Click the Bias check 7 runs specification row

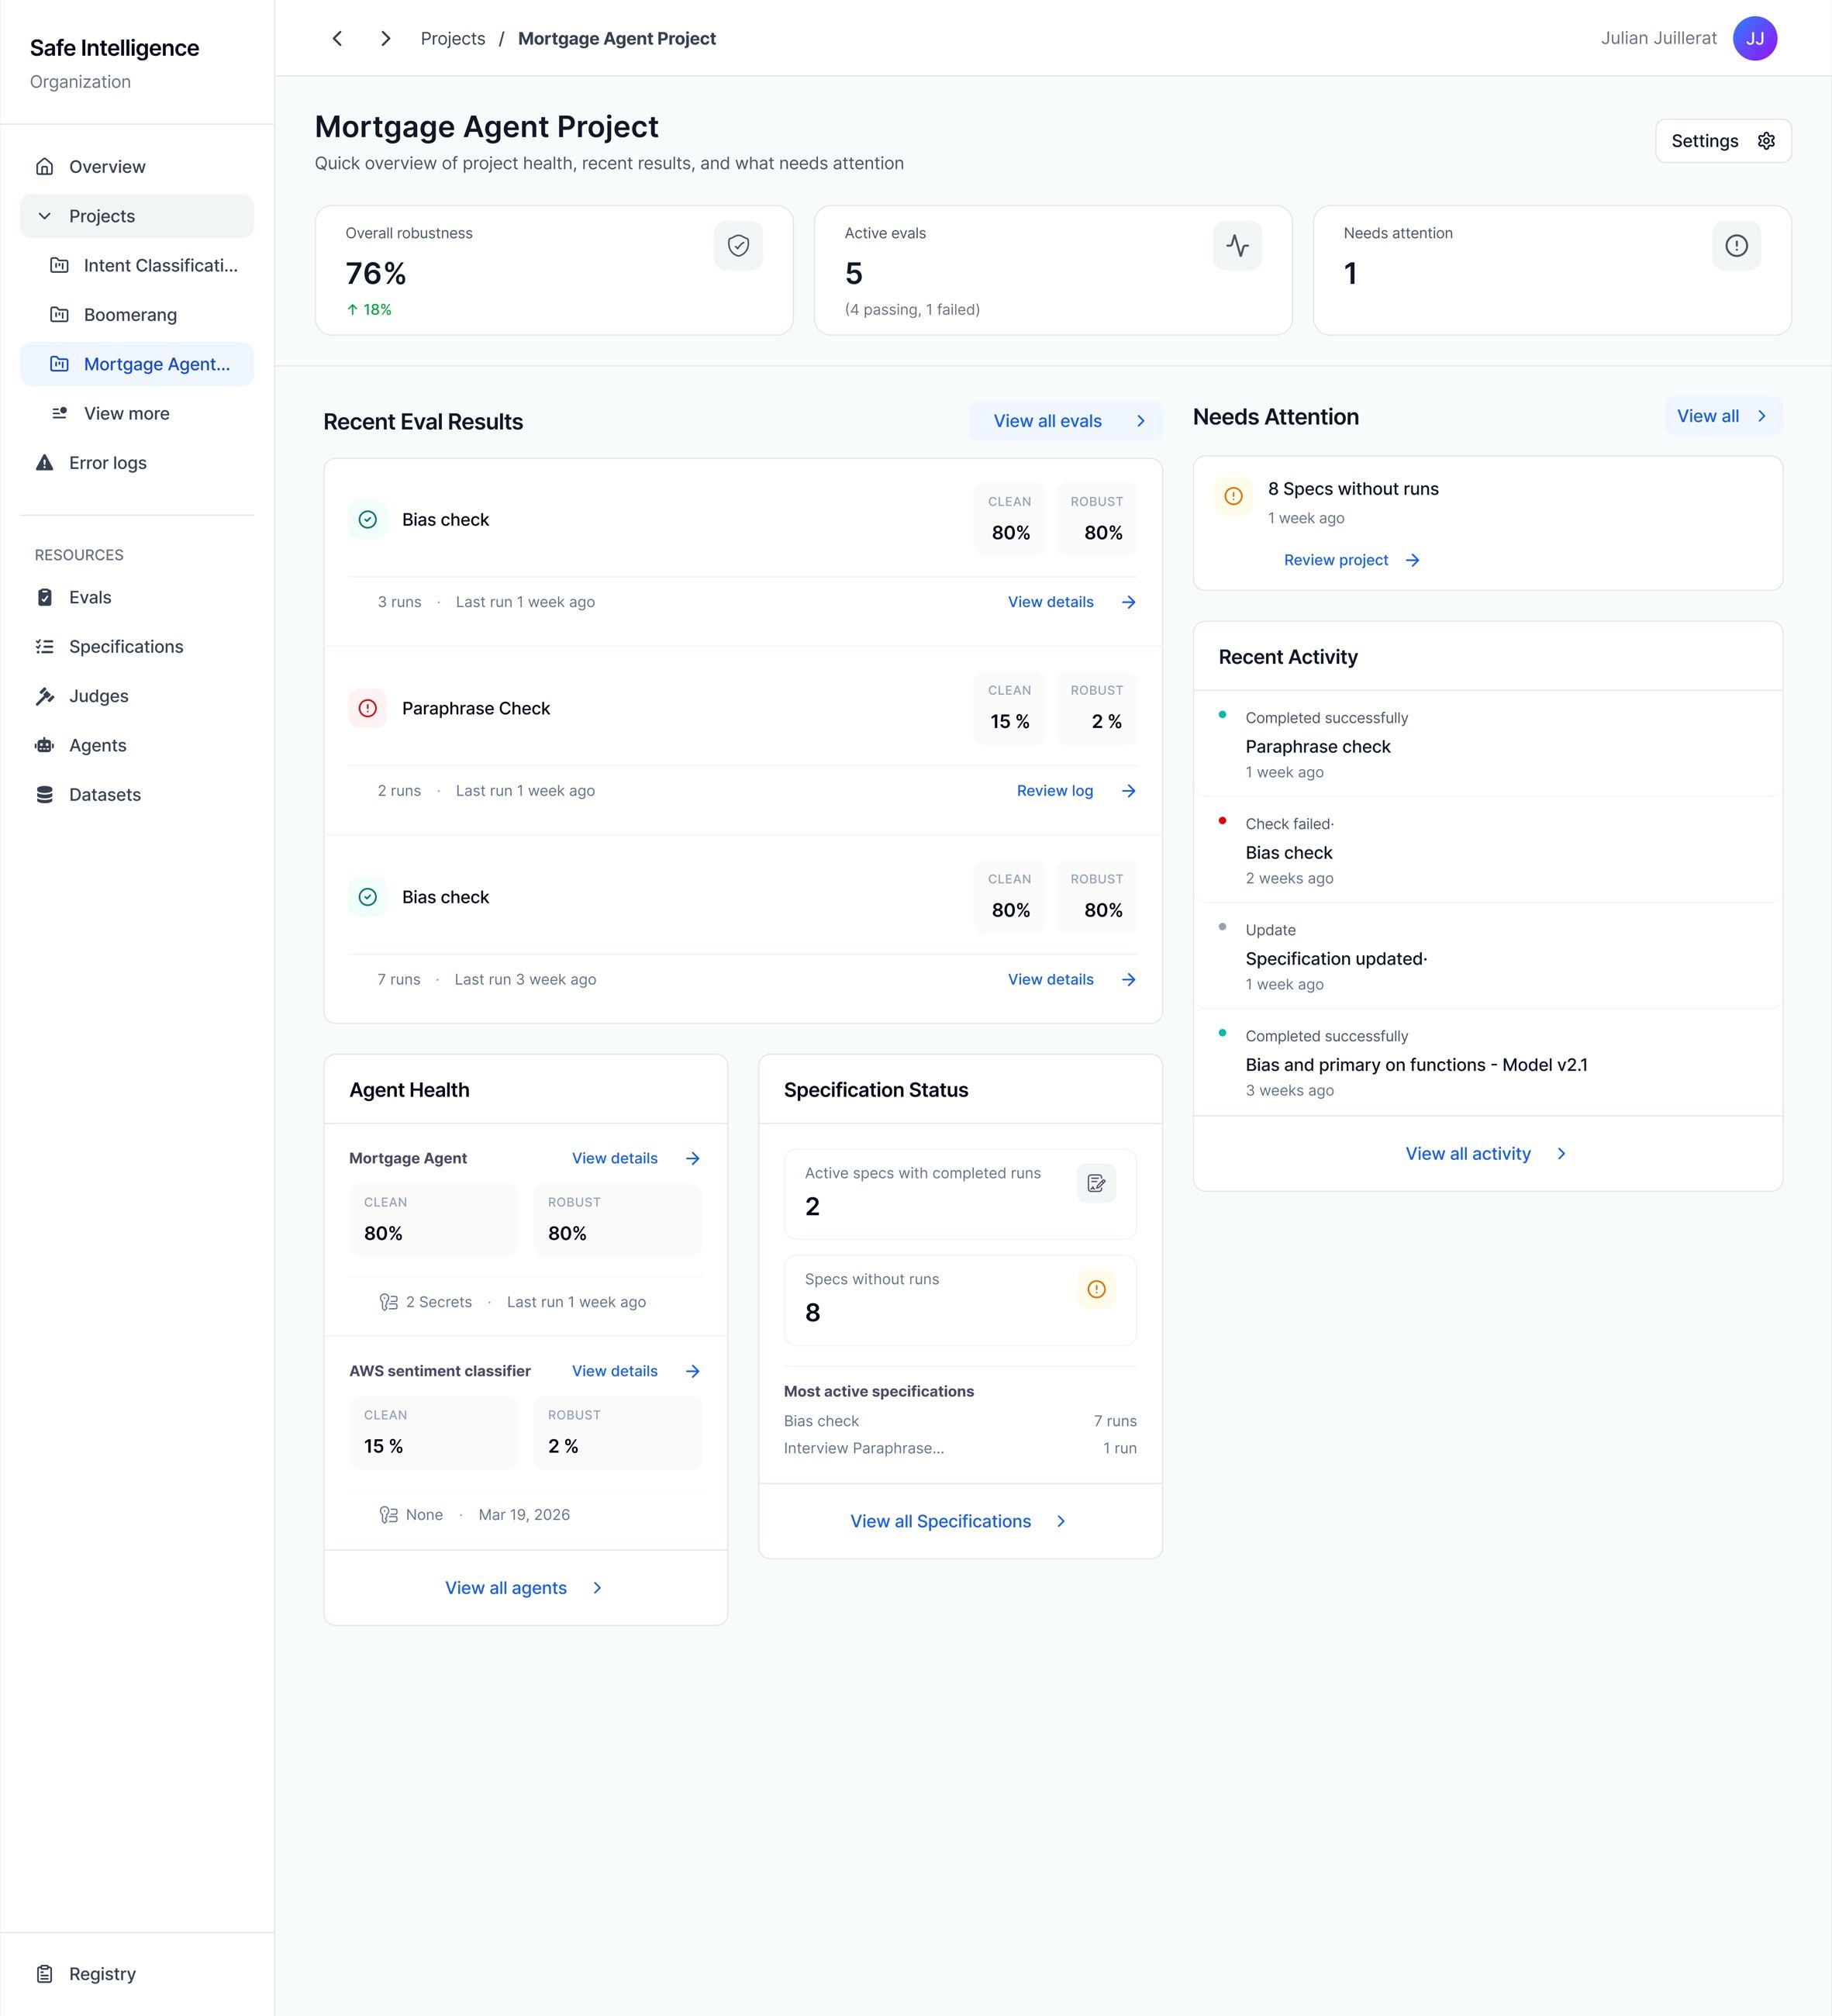point(960,1421)
